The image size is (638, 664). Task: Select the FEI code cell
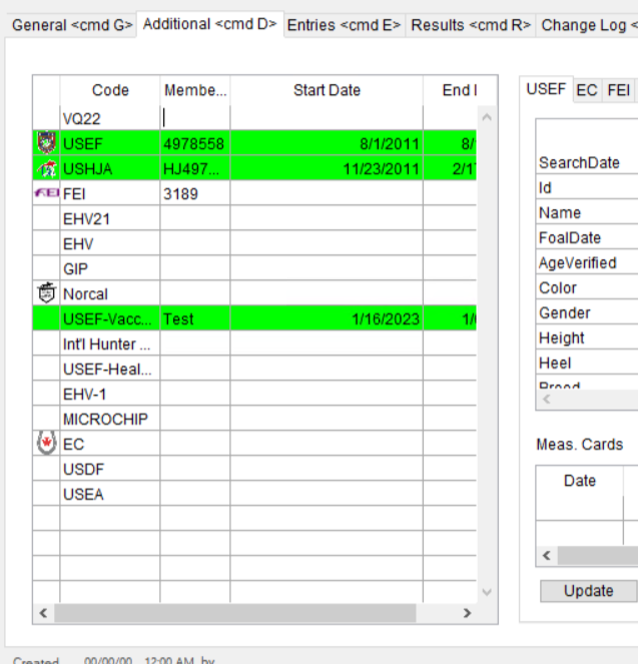pos(110,194)
